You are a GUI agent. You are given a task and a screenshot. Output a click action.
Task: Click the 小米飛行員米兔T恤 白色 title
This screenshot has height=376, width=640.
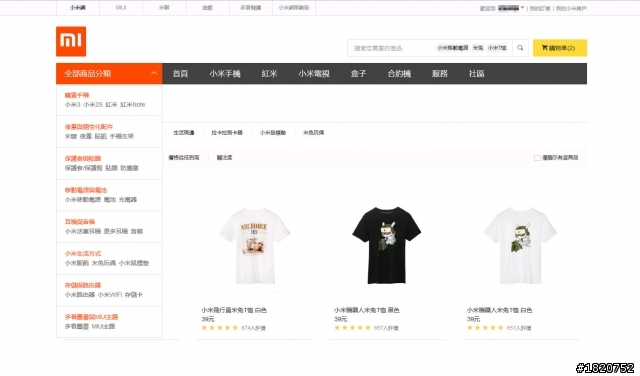(234, 310)
